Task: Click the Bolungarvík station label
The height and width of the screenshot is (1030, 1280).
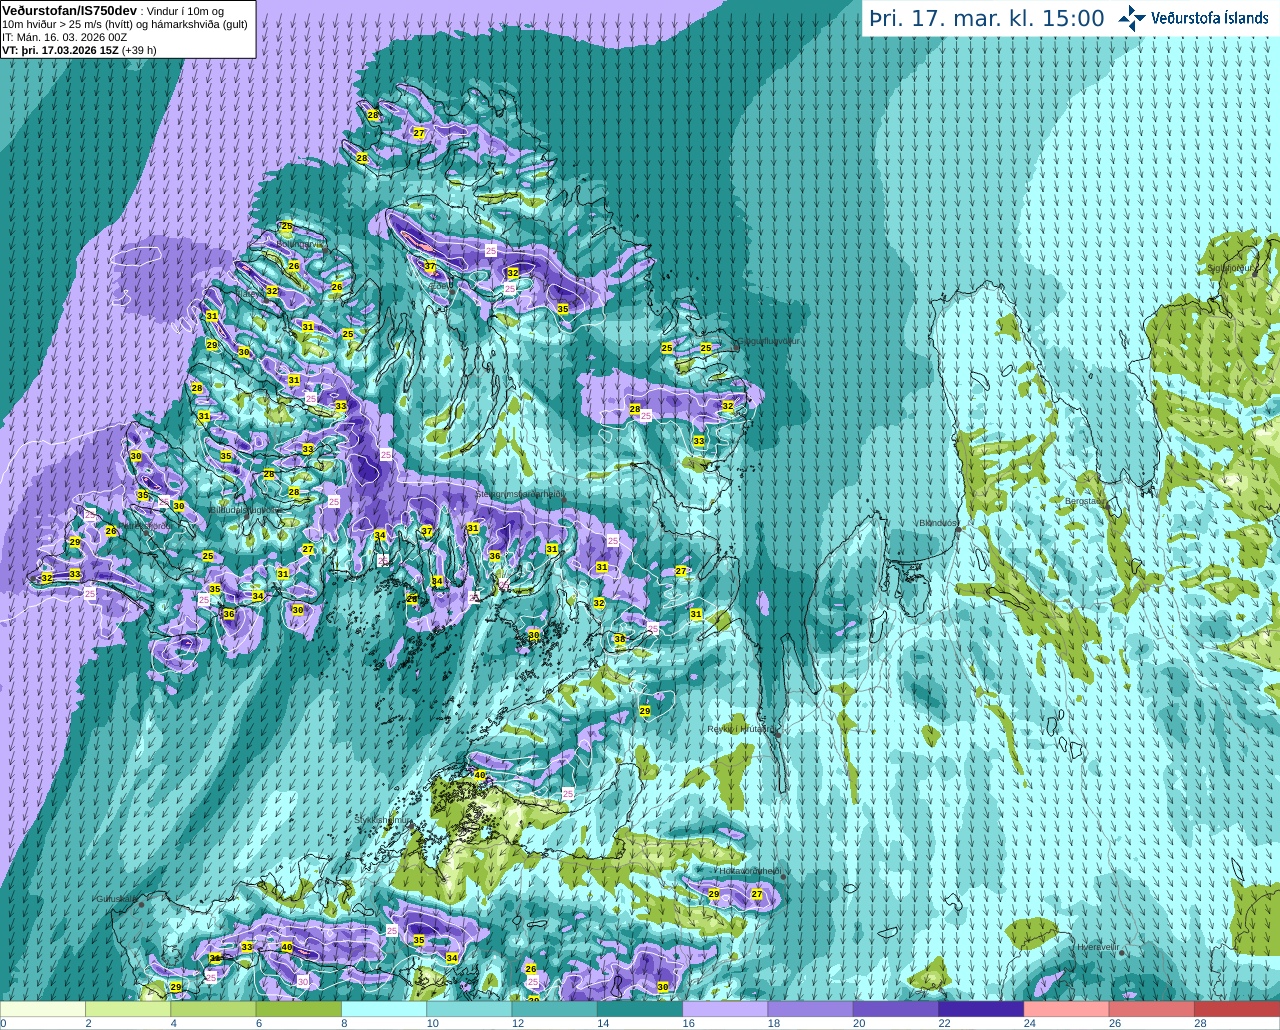Action: click(300, 243)
